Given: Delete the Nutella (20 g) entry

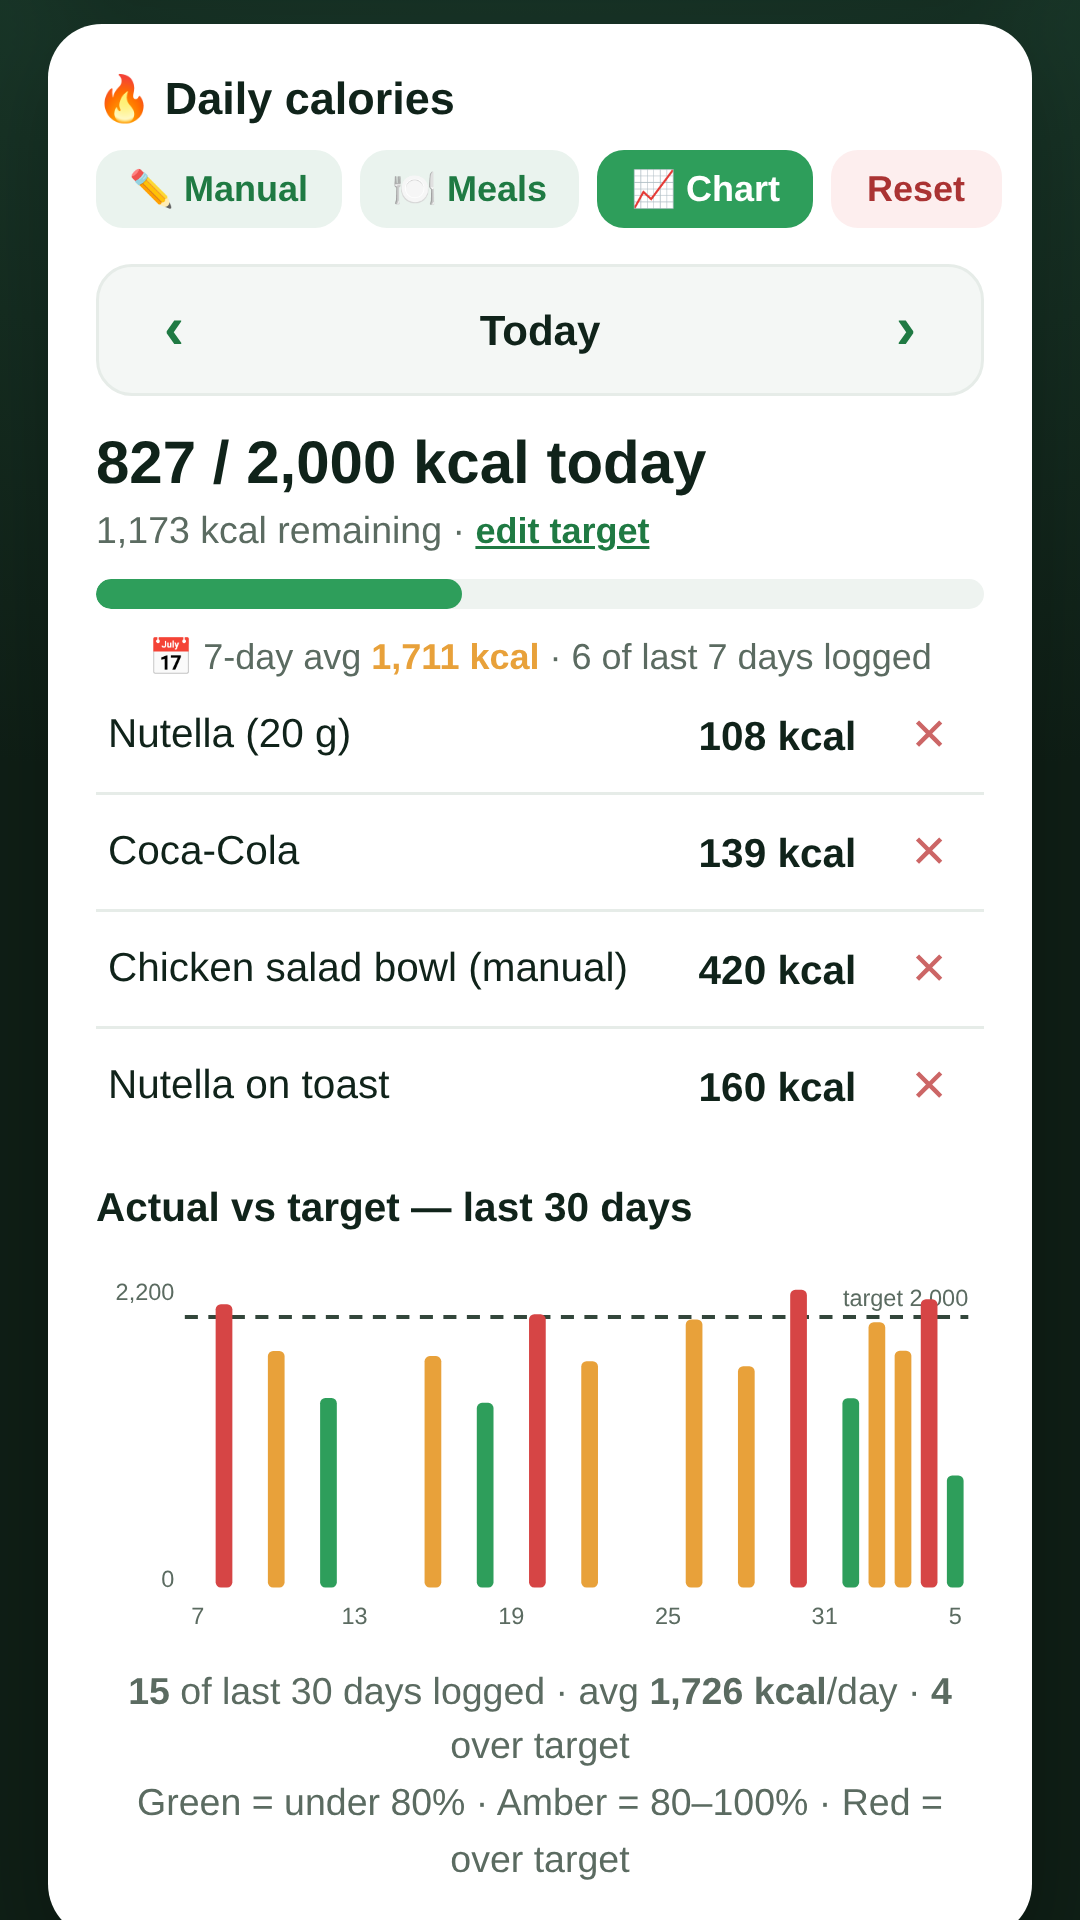Looking at the screenshot, I should pos(929,734).
